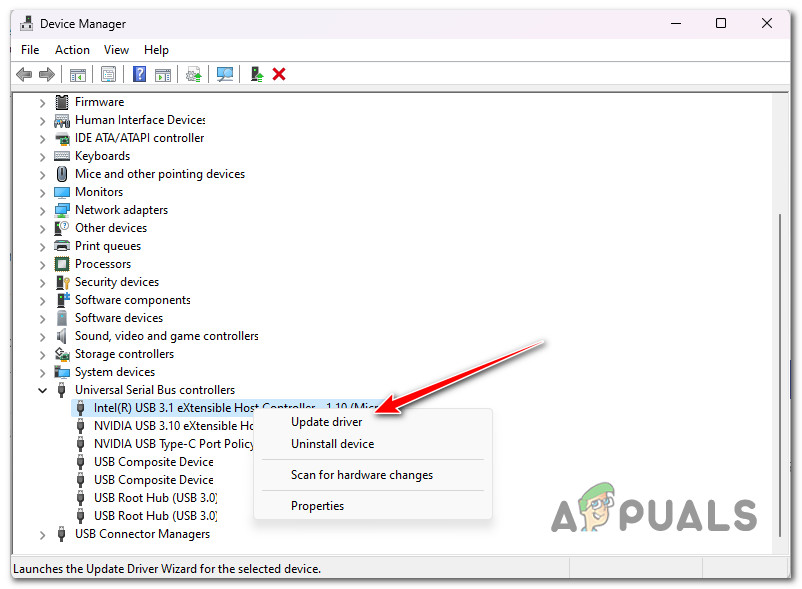Click the Device Manager title bar icon
802x589 pixels.
coord(27,24)
